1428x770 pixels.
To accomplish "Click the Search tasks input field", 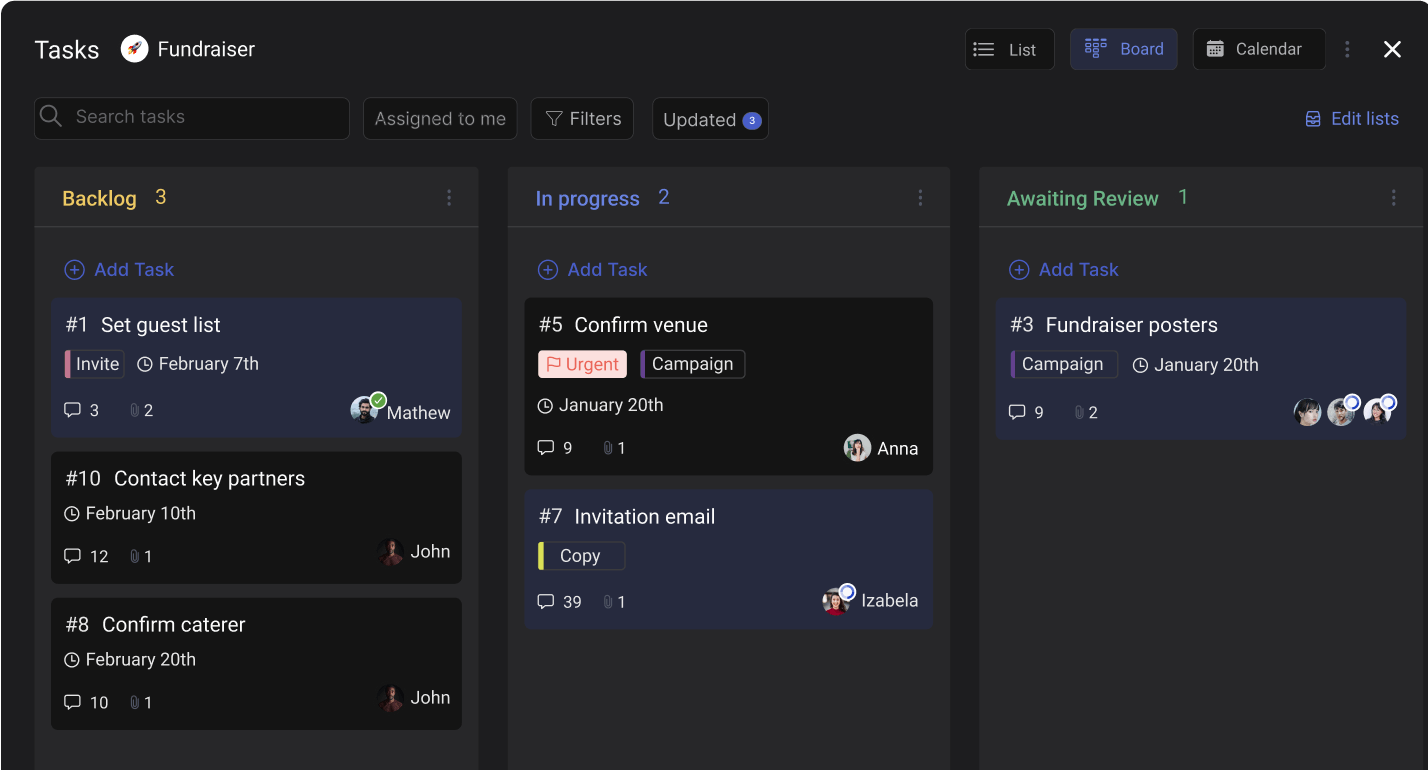I will pos(192,118).
